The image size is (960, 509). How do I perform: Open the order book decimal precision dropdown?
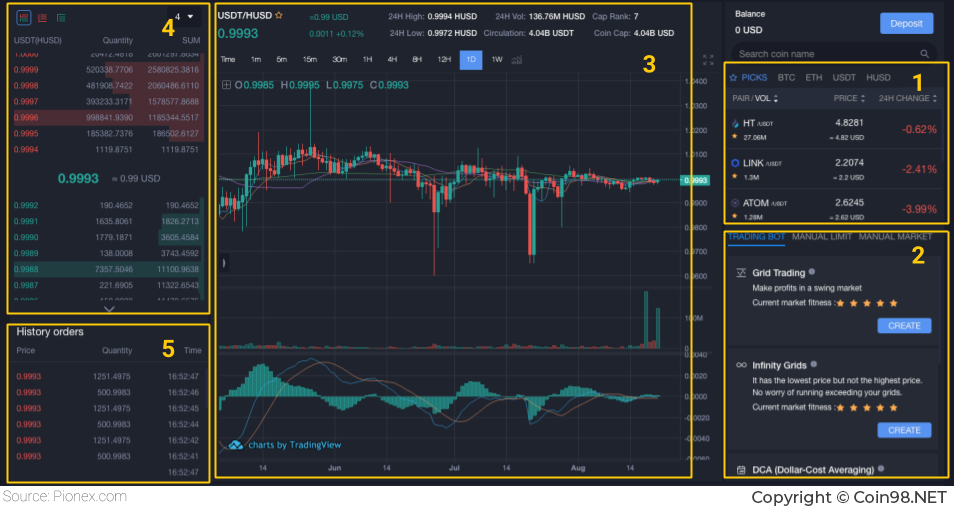184,17
